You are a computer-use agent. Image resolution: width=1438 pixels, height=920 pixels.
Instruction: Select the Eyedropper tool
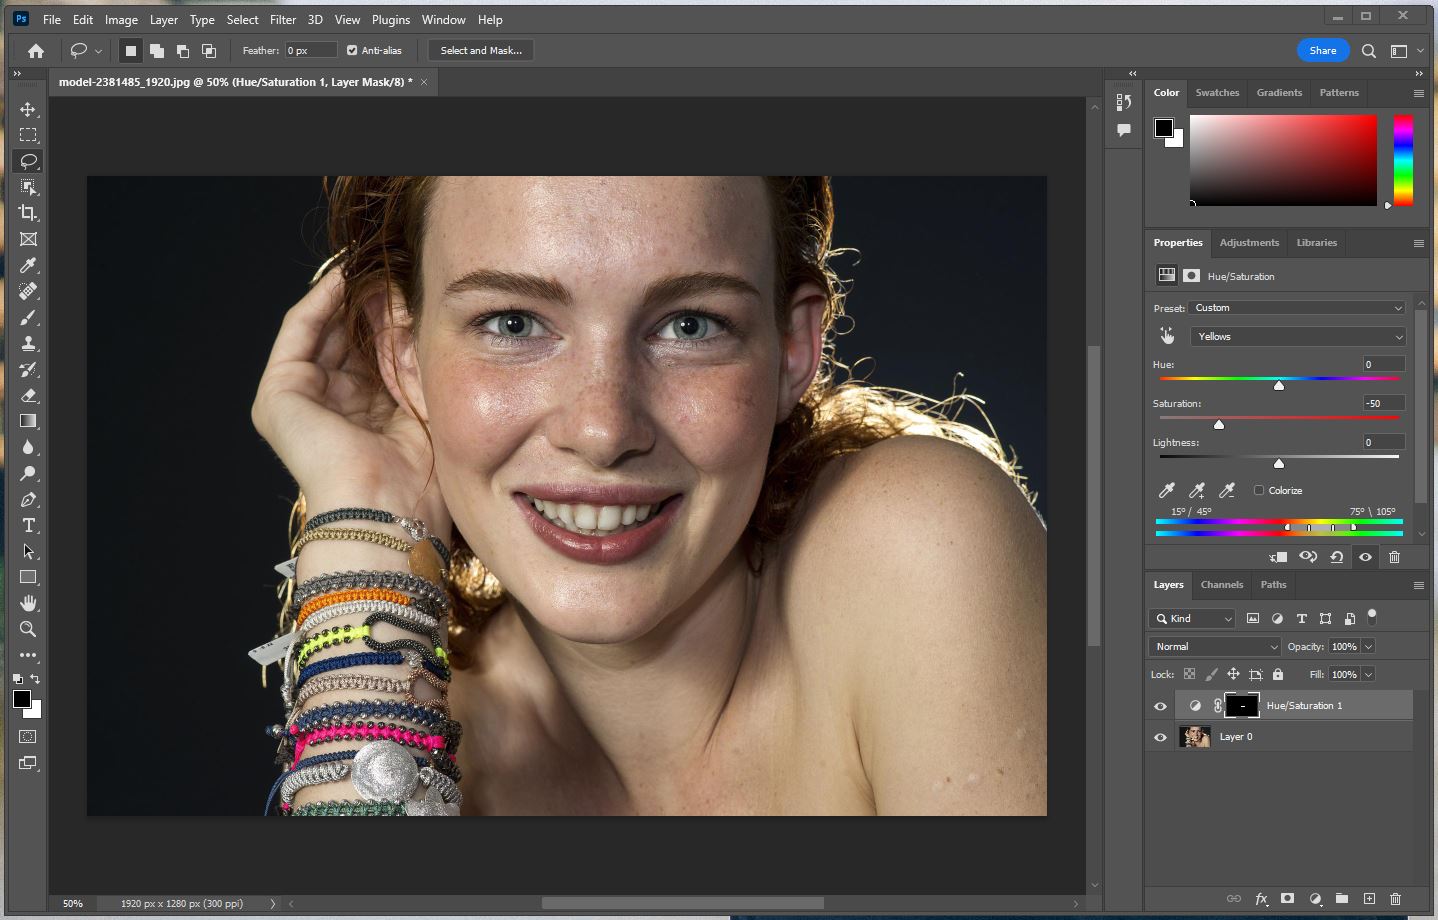(x=28, y=265)
